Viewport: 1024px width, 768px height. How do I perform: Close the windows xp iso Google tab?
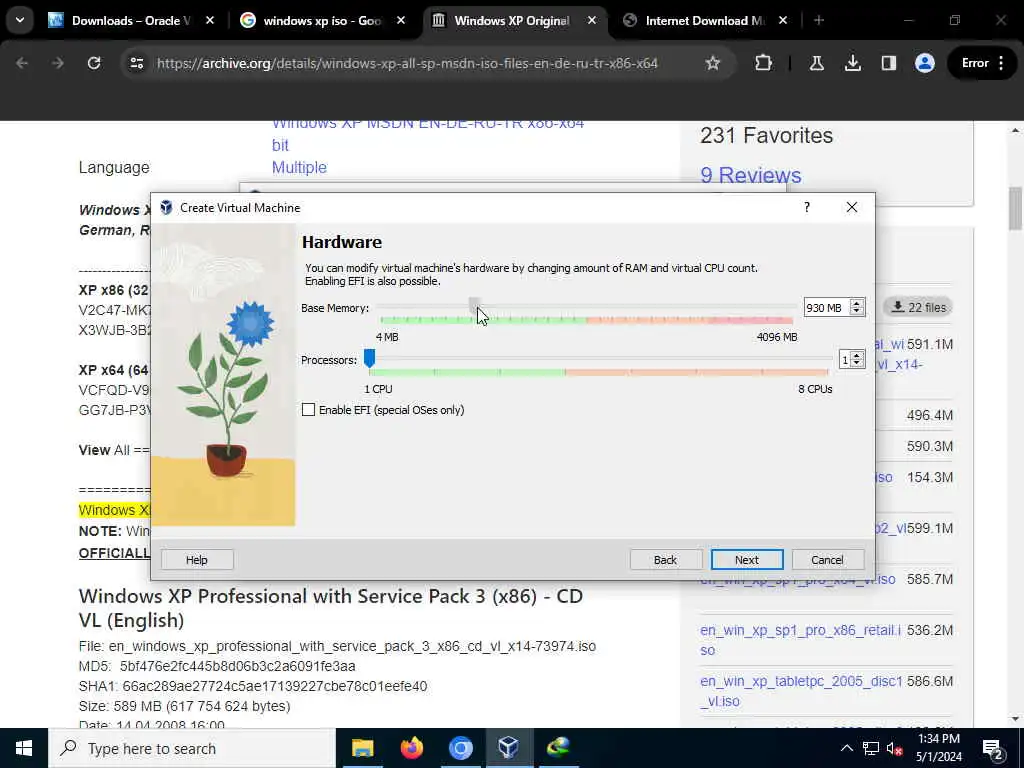(401, 21)
